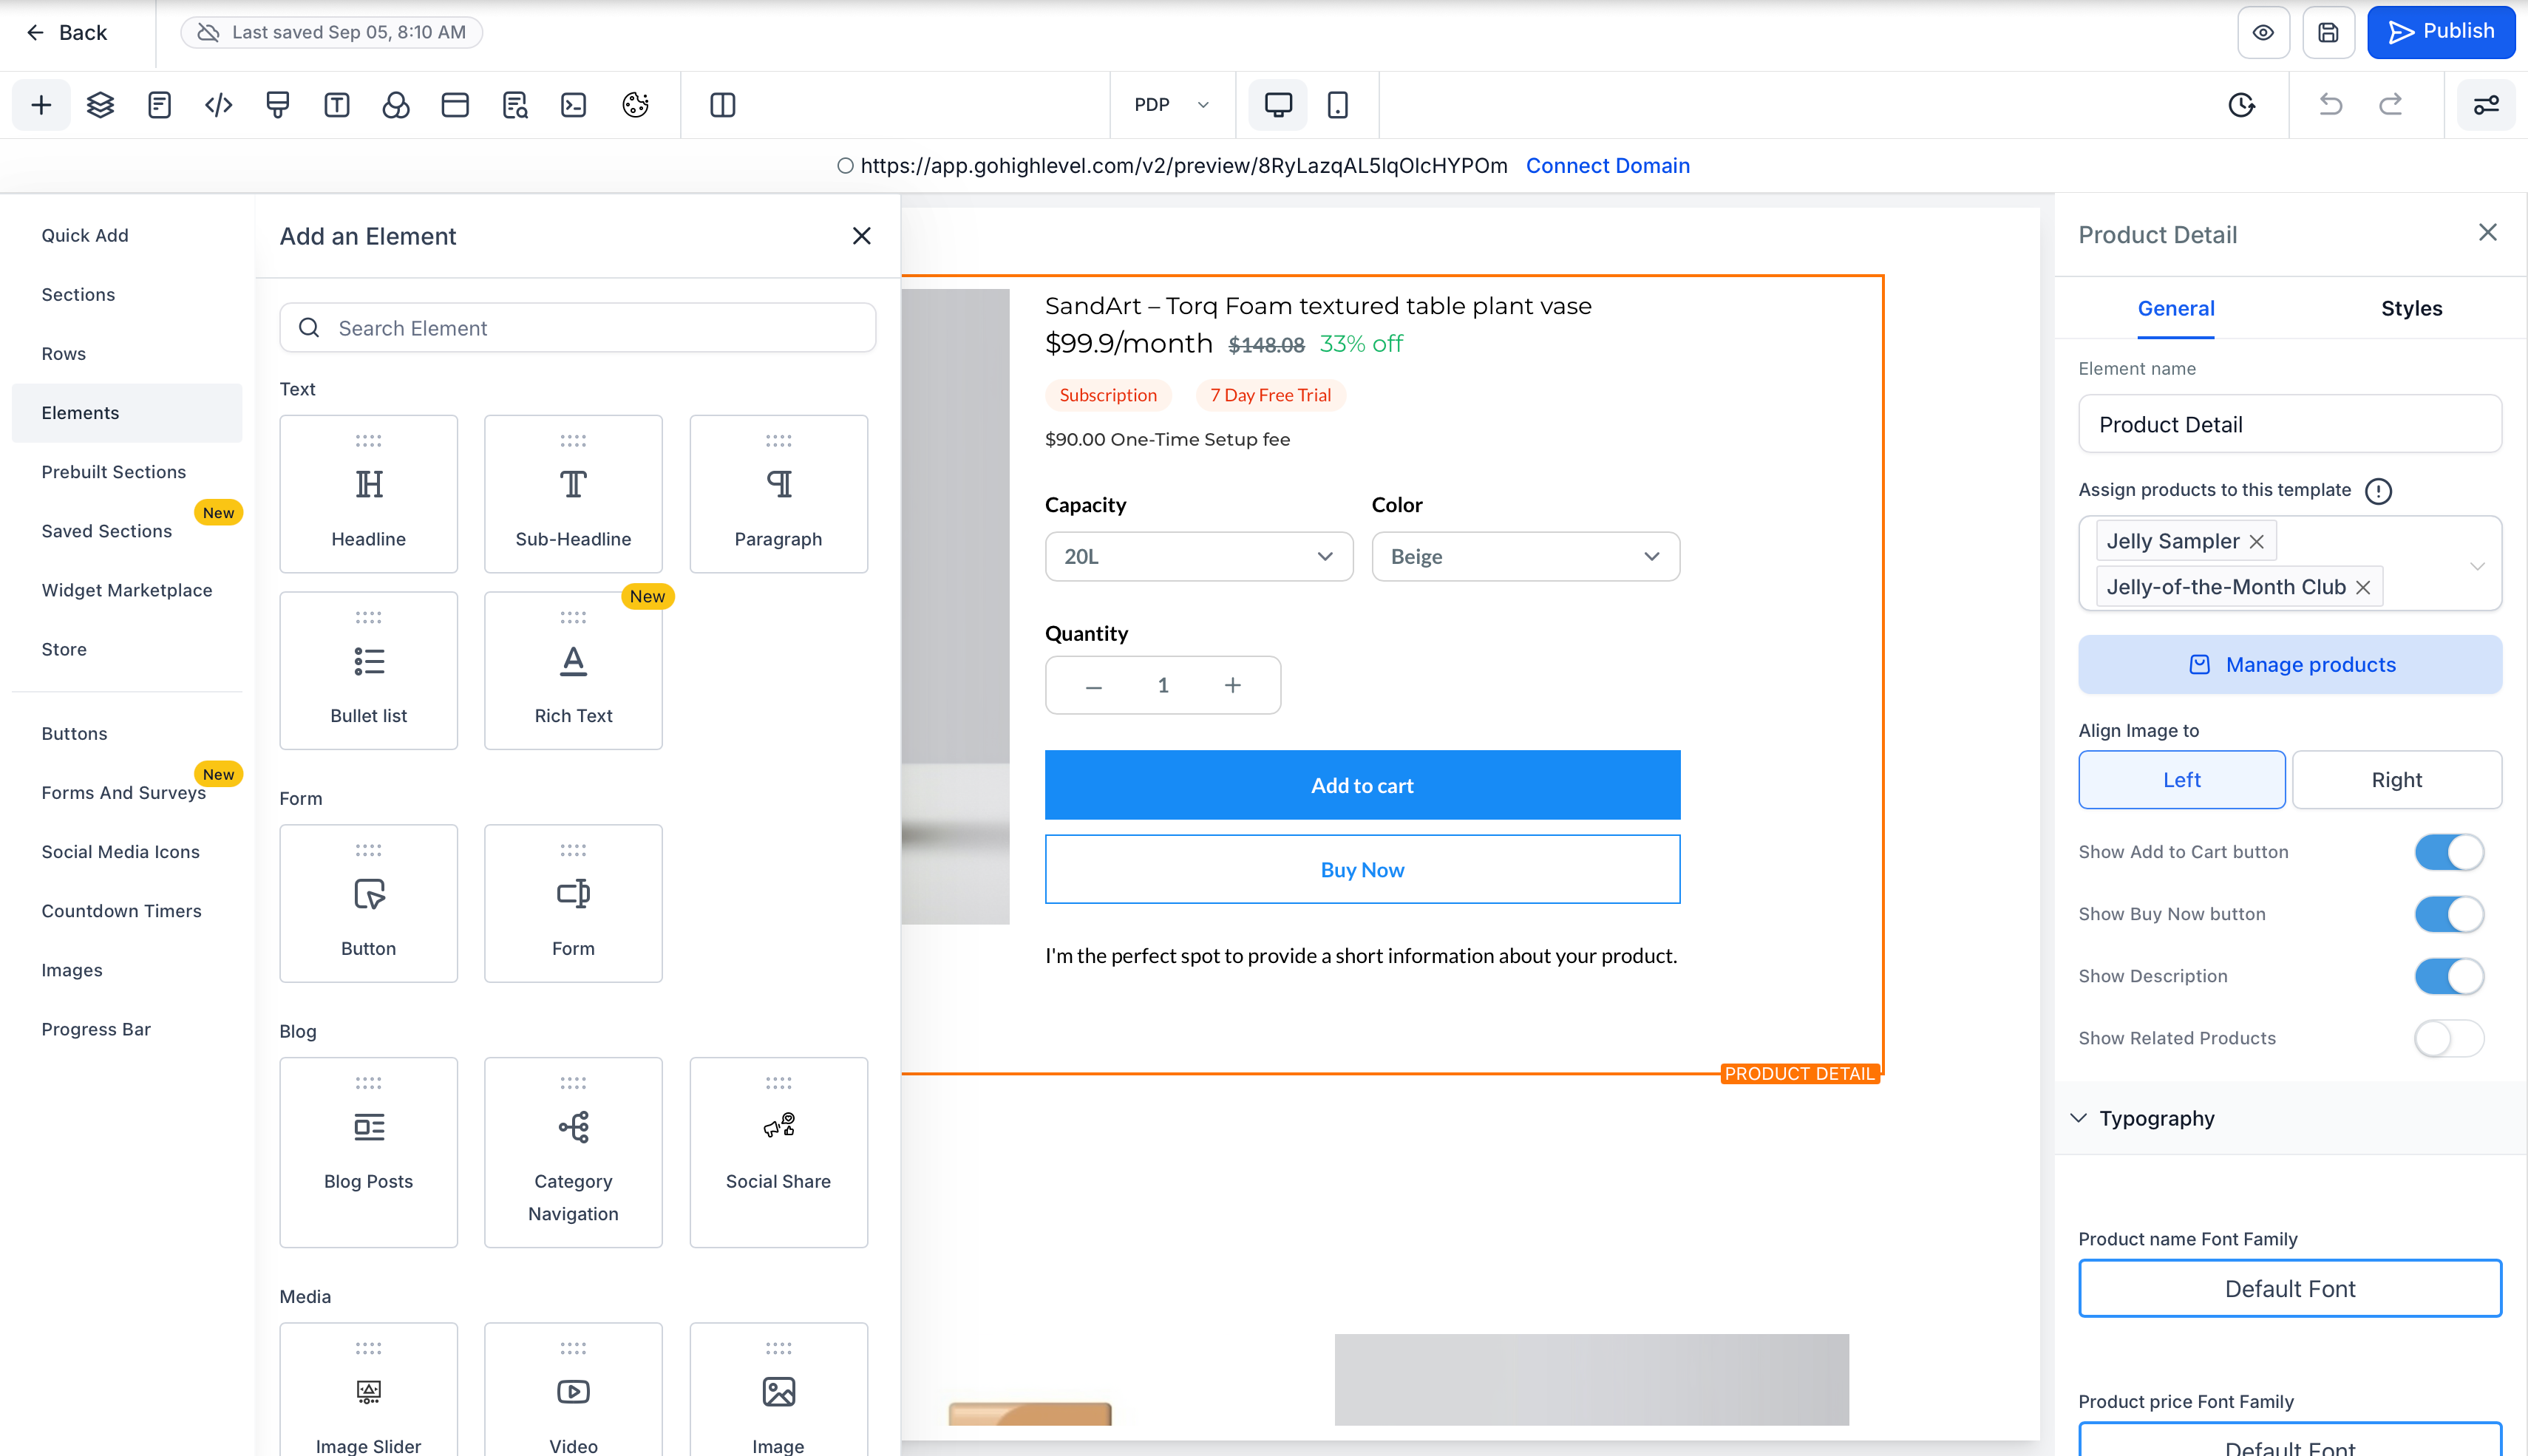Open the layers icon in toolbar
Viewport: 2528px width, 1456px height.
tap(100, 105)
